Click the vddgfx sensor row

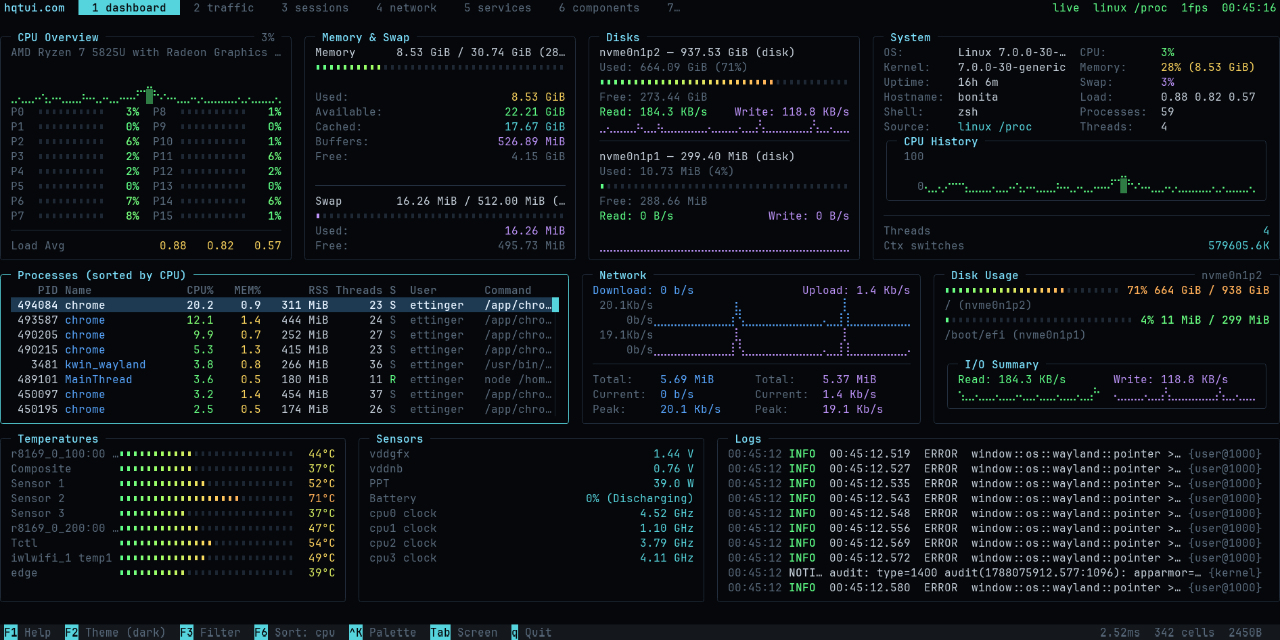(x=531, y=454)
